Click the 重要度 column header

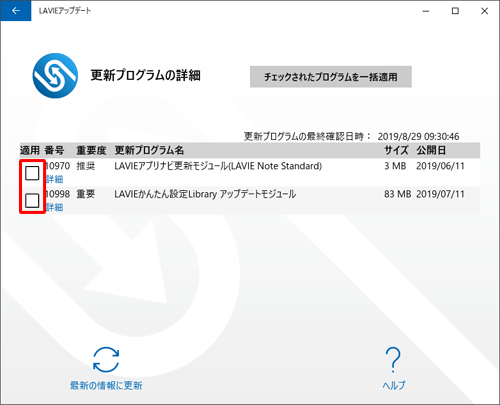click(91, 150)
